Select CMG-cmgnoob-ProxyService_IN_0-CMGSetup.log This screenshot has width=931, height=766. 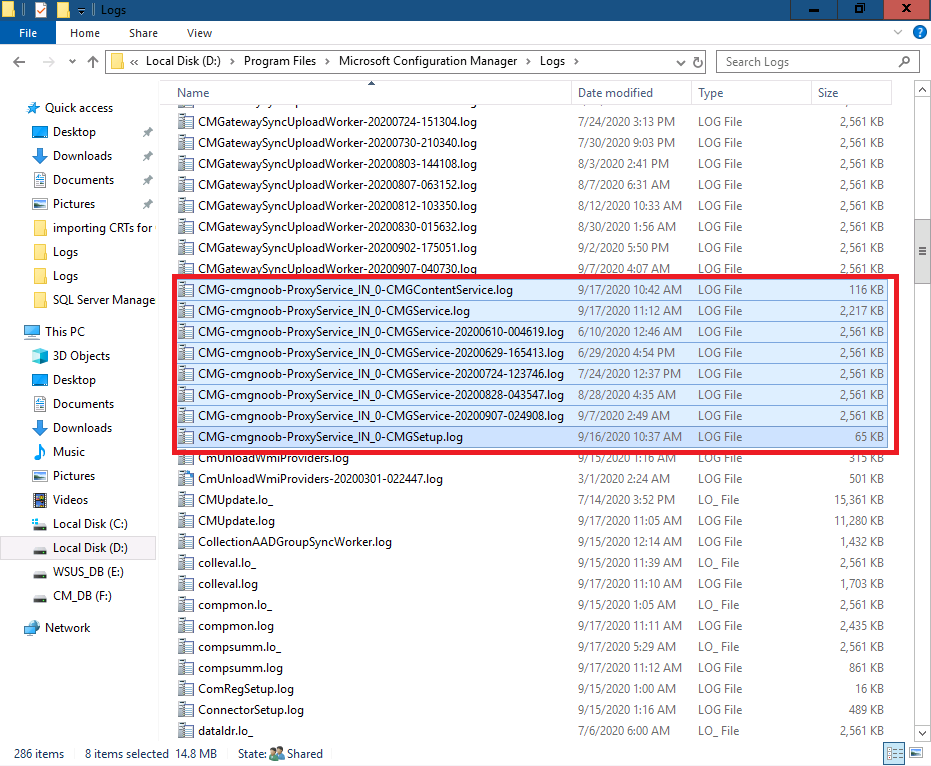tap(532, 437)
